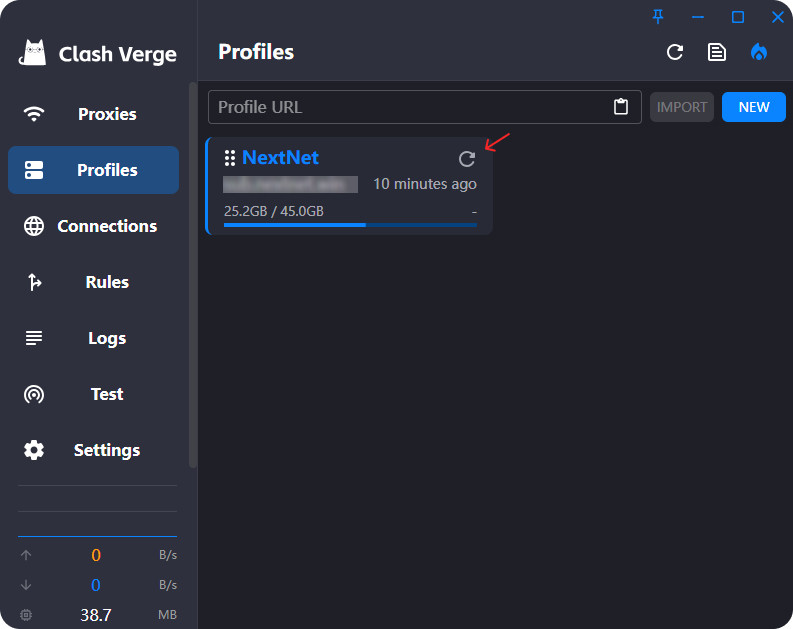
Task: Select the NextNet profile name
Action: [x=280, y=158]
